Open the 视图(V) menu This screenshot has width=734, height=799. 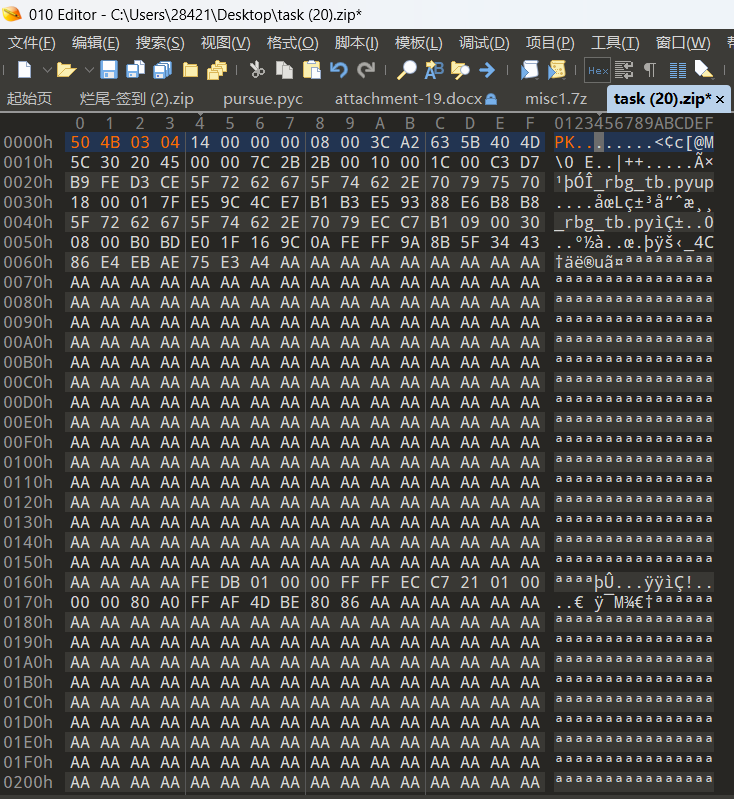coord(225,43)
